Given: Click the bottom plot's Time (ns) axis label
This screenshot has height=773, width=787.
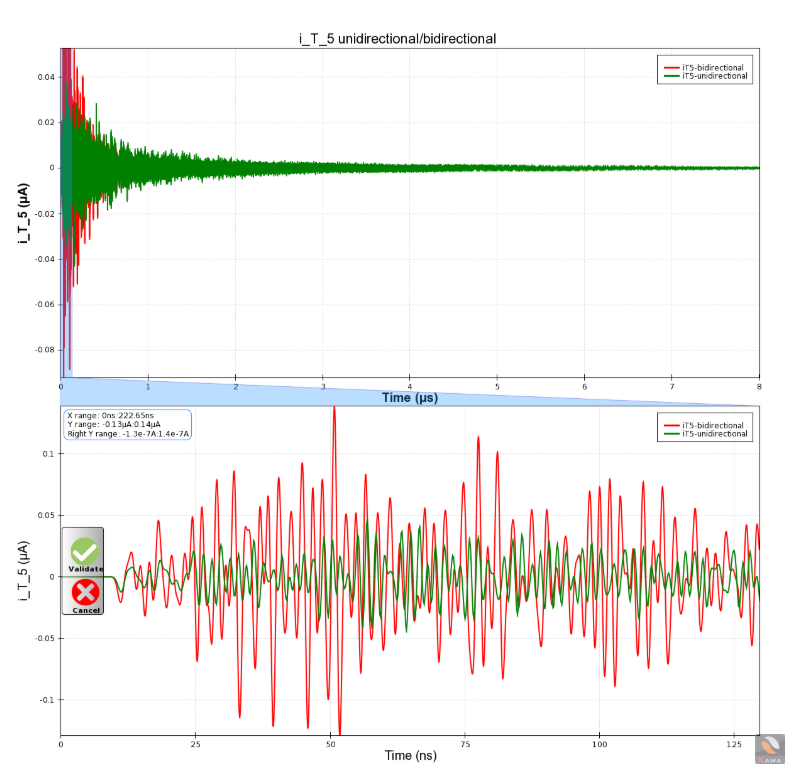Looking at the screenshot, I should (x=409, y=756).
